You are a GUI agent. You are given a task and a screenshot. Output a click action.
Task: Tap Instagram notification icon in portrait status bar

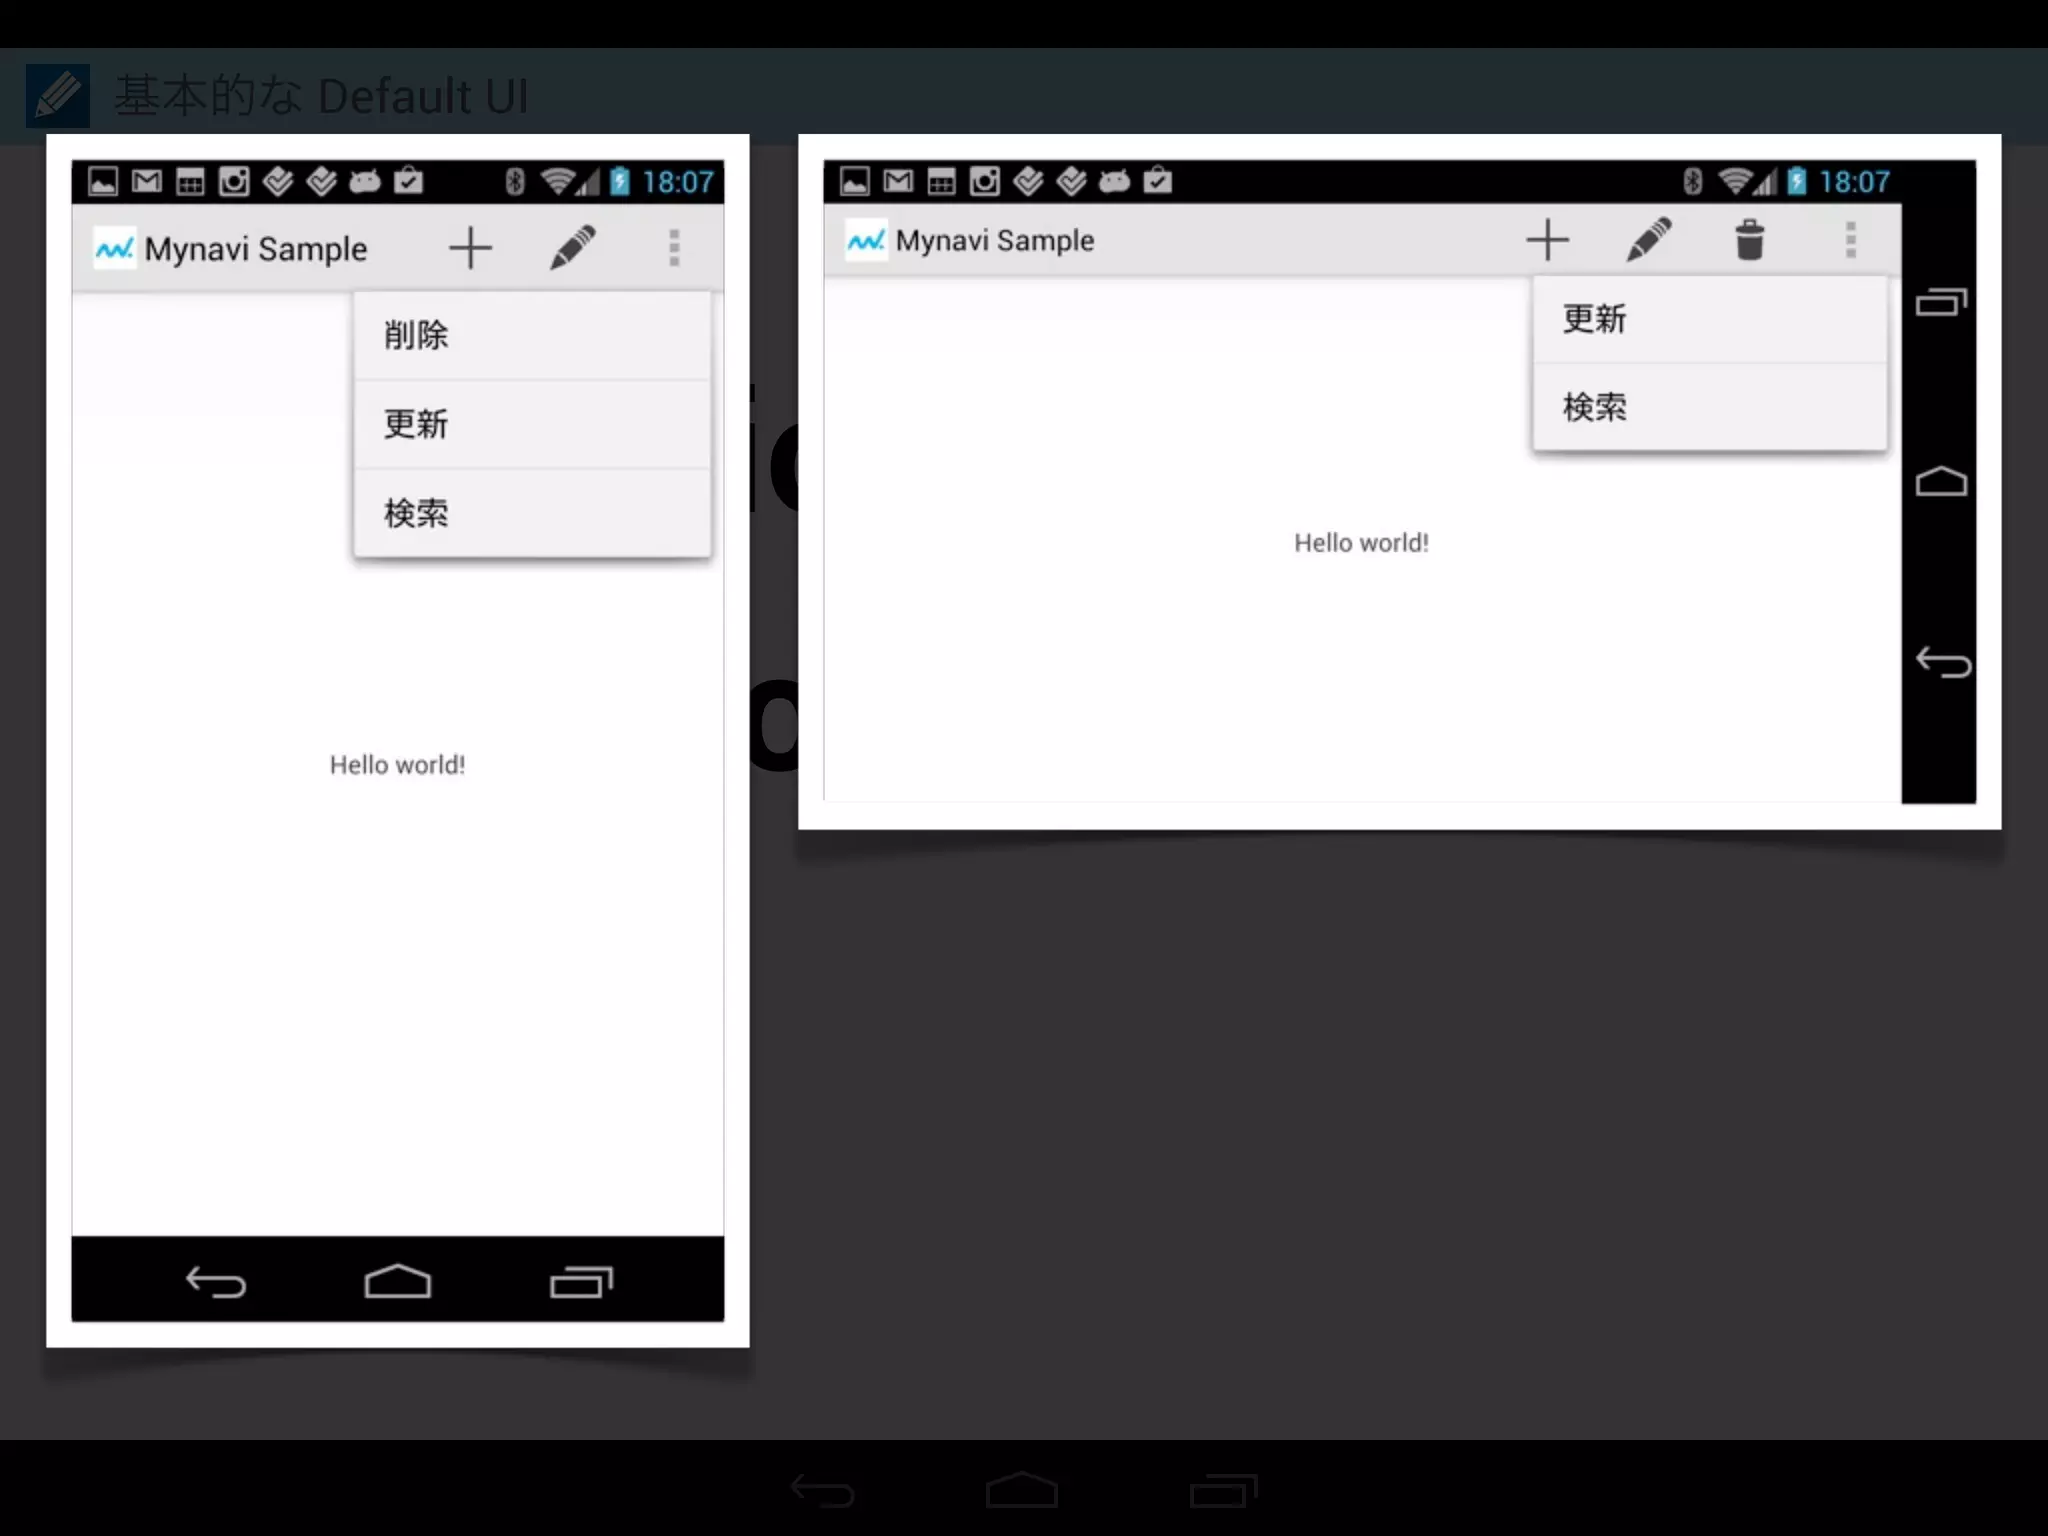234,181
